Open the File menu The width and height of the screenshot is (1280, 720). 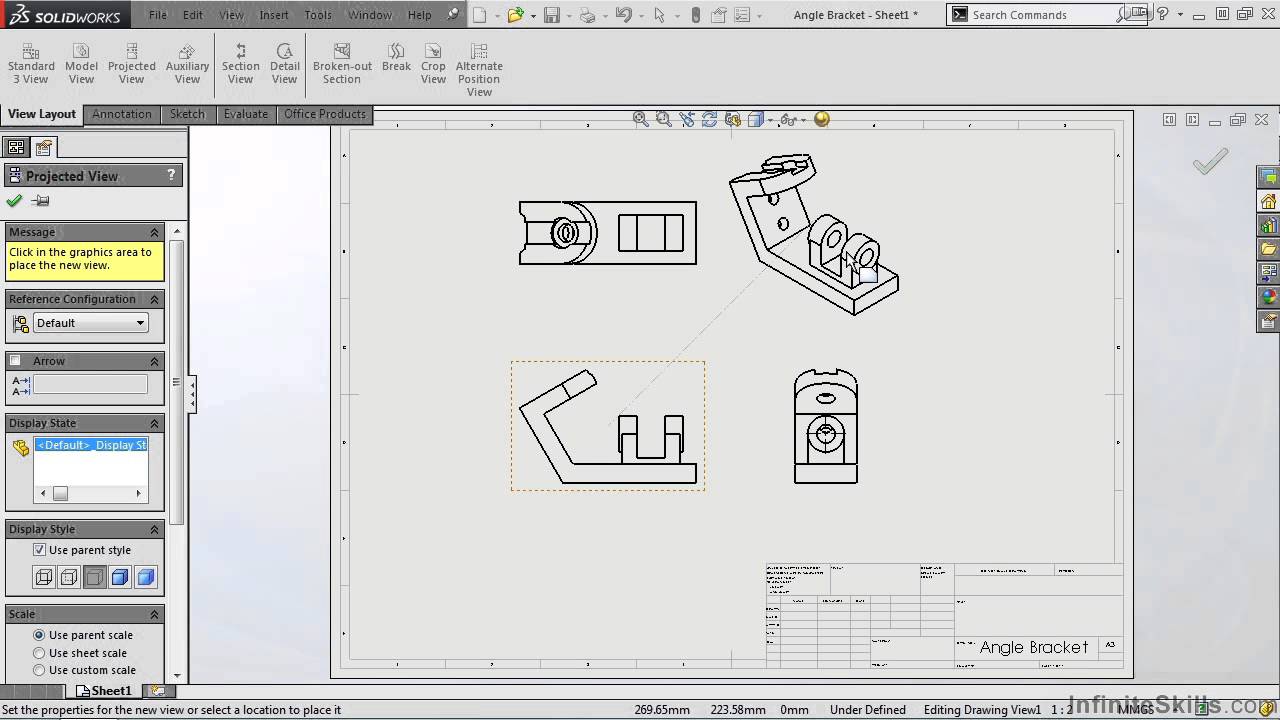tap(157, 15)
